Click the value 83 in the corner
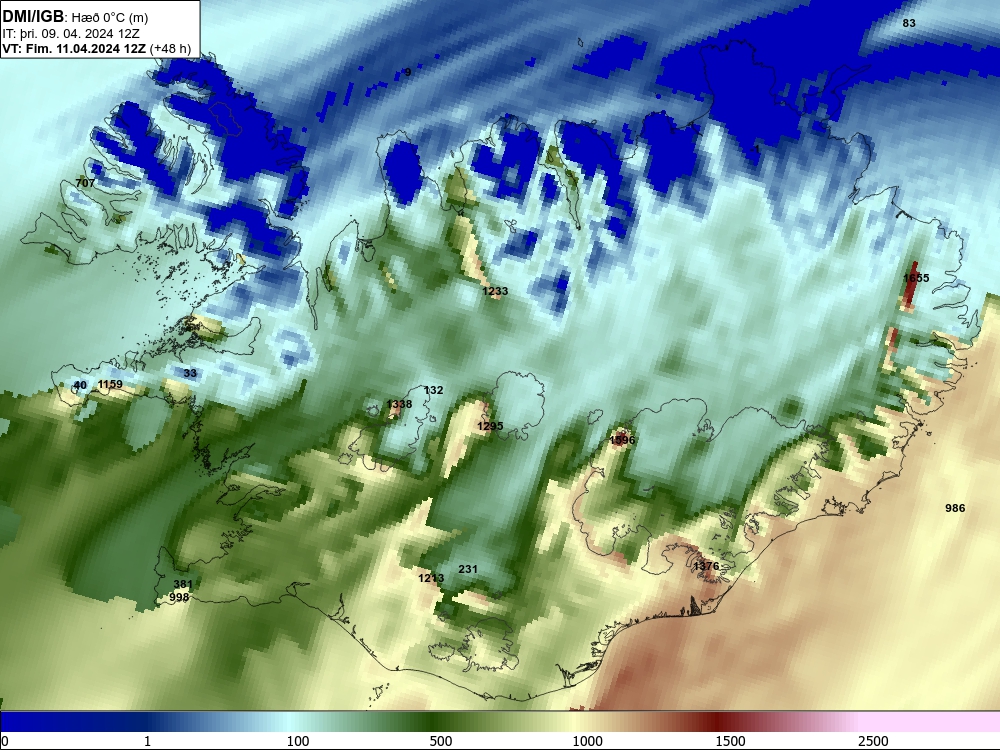This screenshot has width=1000, height=750. pos(909,24)
